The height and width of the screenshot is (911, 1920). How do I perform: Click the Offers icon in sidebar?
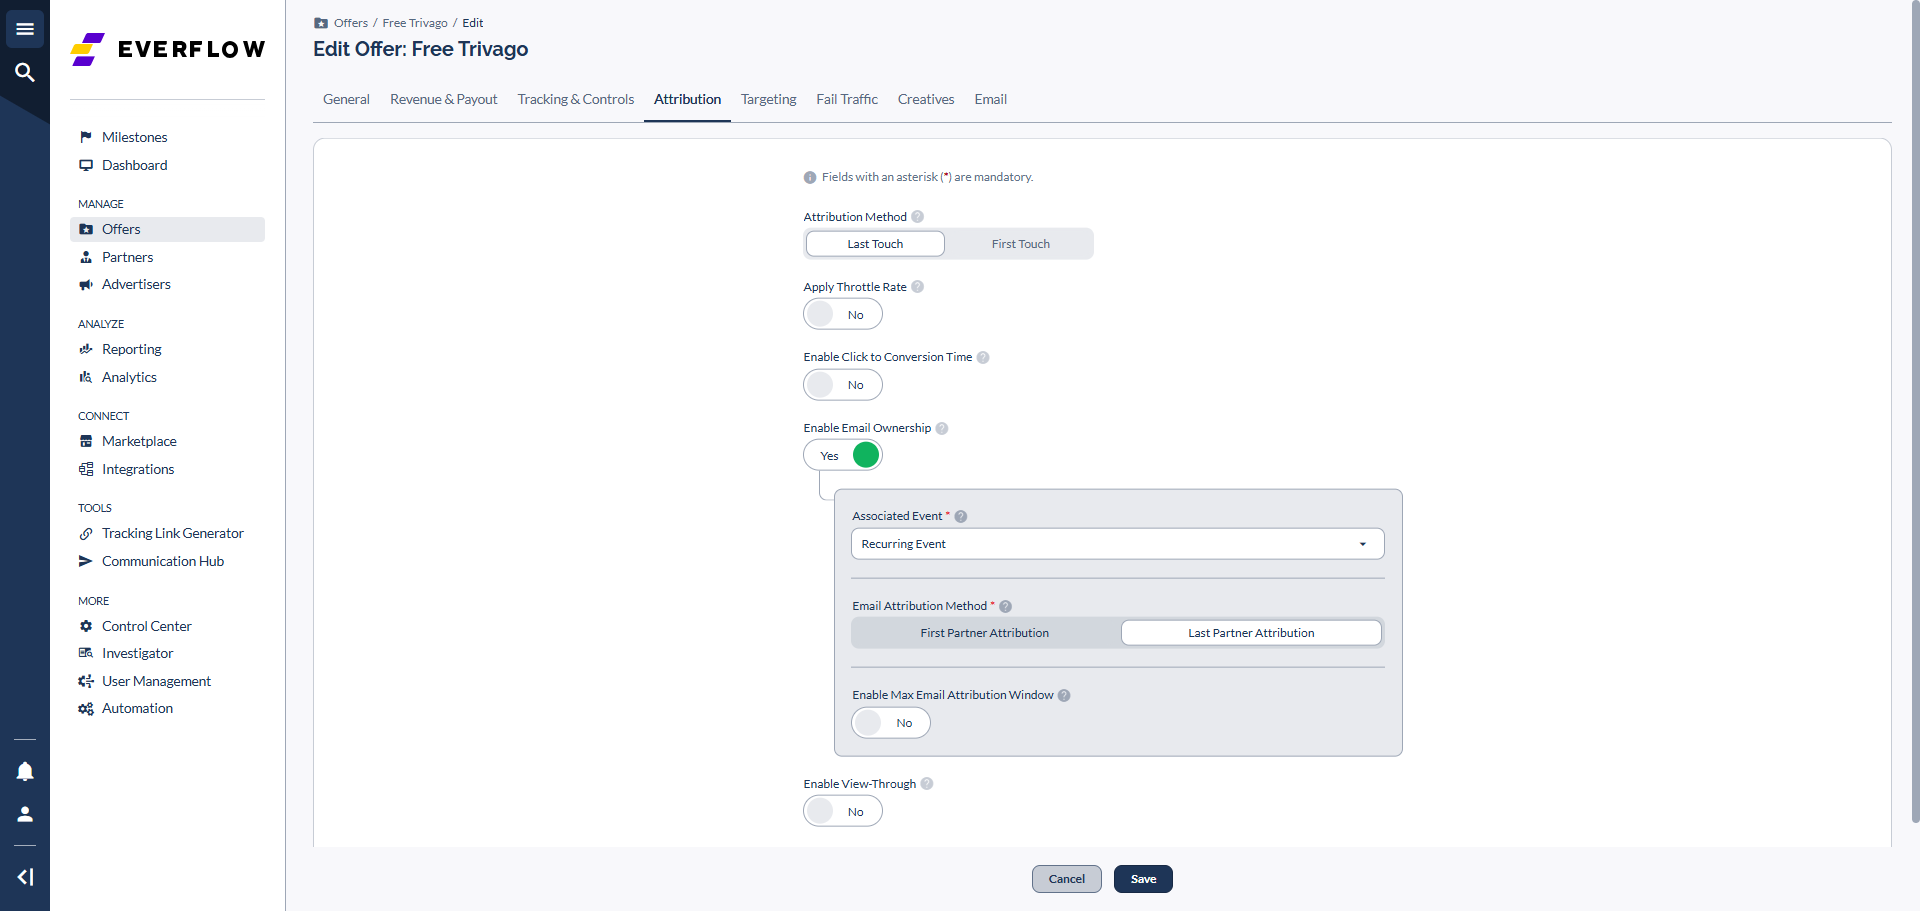click(86, 229)
